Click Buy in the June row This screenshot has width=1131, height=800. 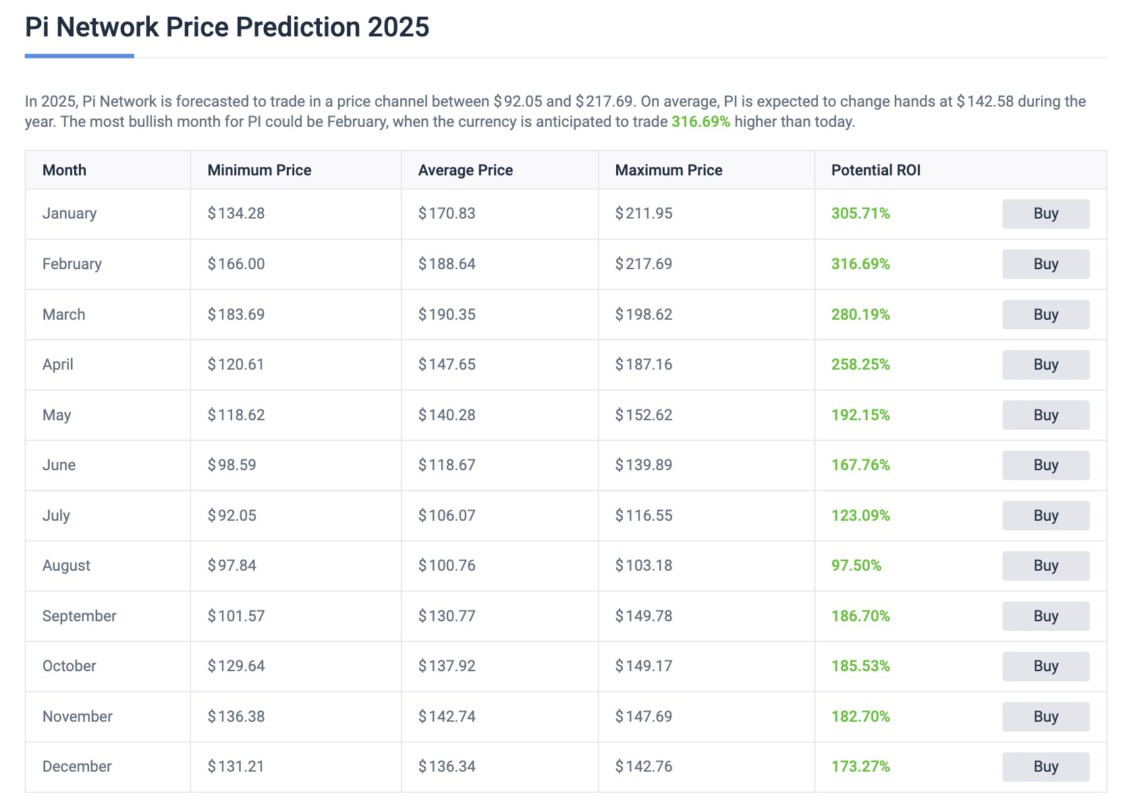(x=1046, y=465)
